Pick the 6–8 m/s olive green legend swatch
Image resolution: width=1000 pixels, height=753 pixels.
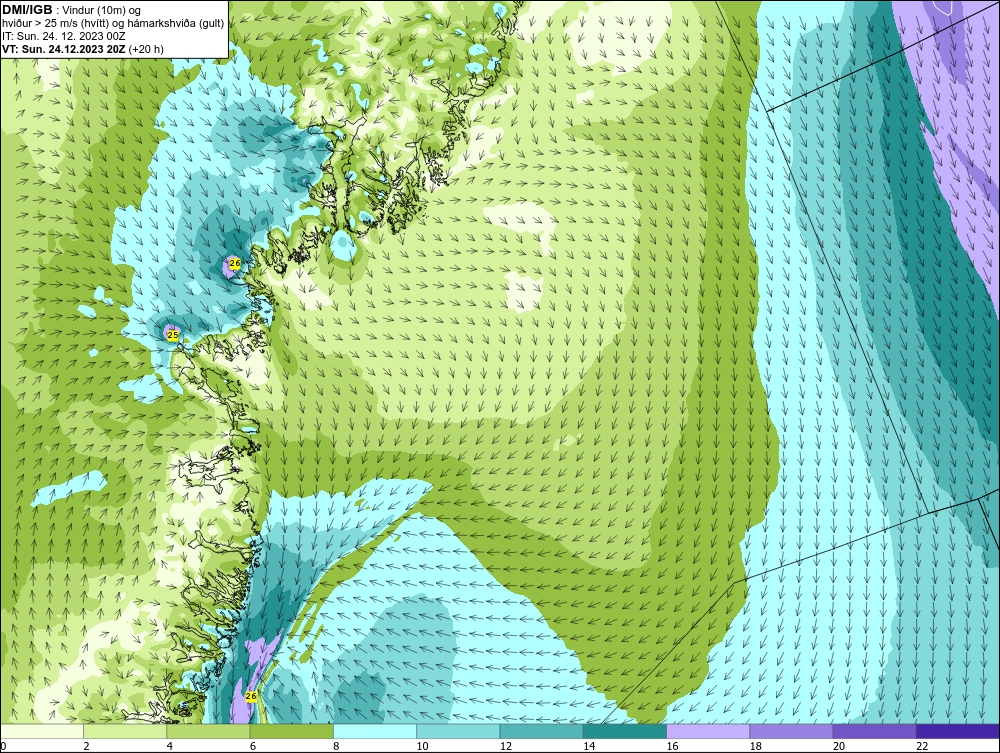coord(291,731)
